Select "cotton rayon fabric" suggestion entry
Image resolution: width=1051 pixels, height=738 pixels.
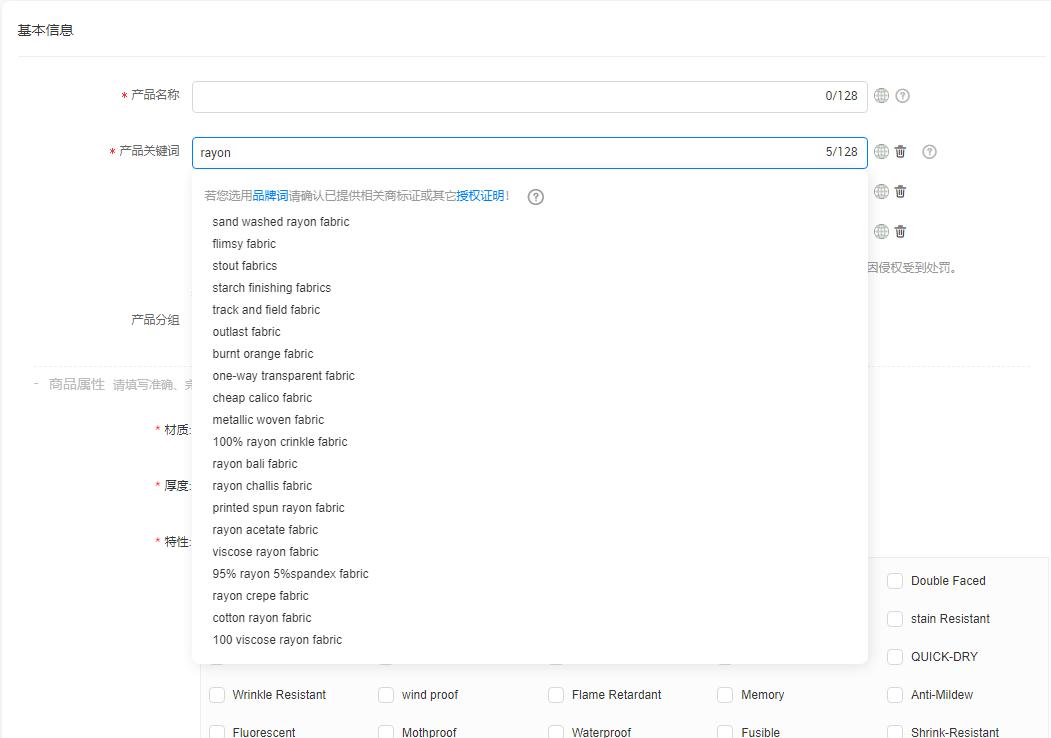262,618
